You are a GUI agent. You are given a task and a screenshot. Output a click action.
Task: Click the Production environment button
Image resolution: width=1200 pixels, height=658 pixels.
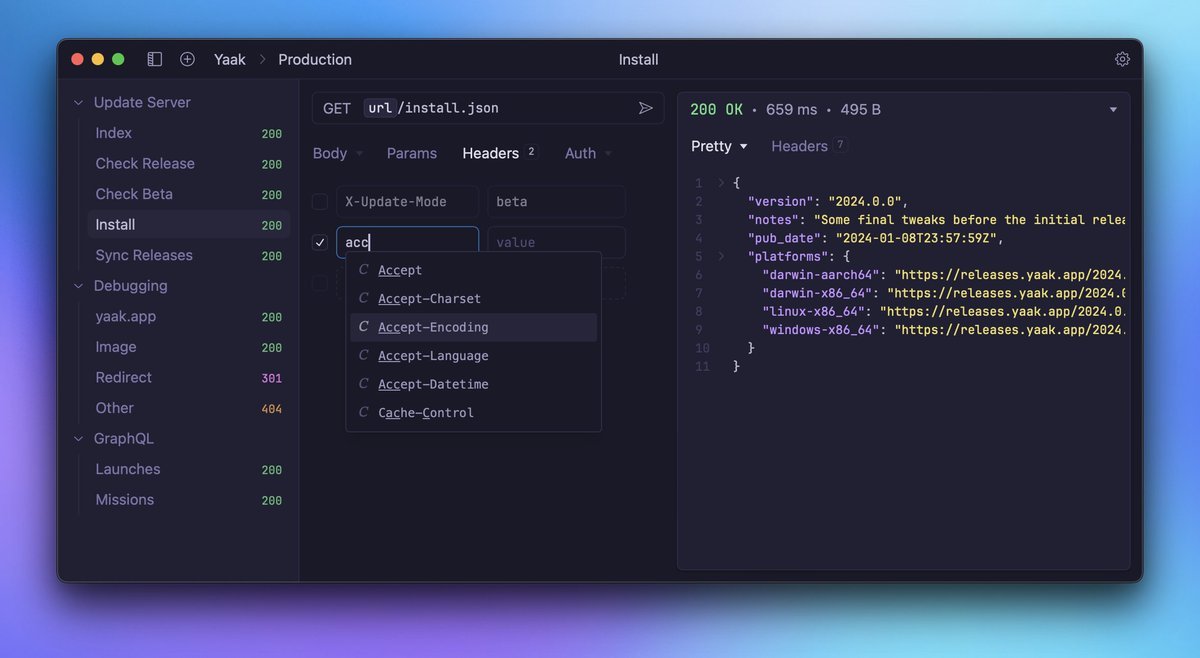coord(315,59)
